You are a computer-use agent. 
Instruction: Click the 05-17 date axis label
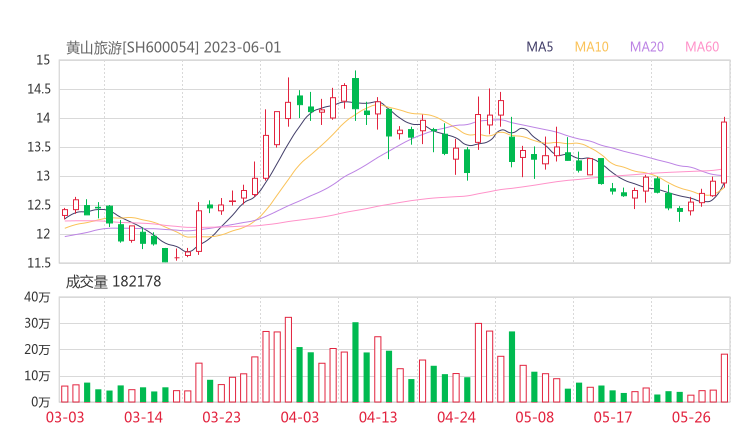click(613, 417)
